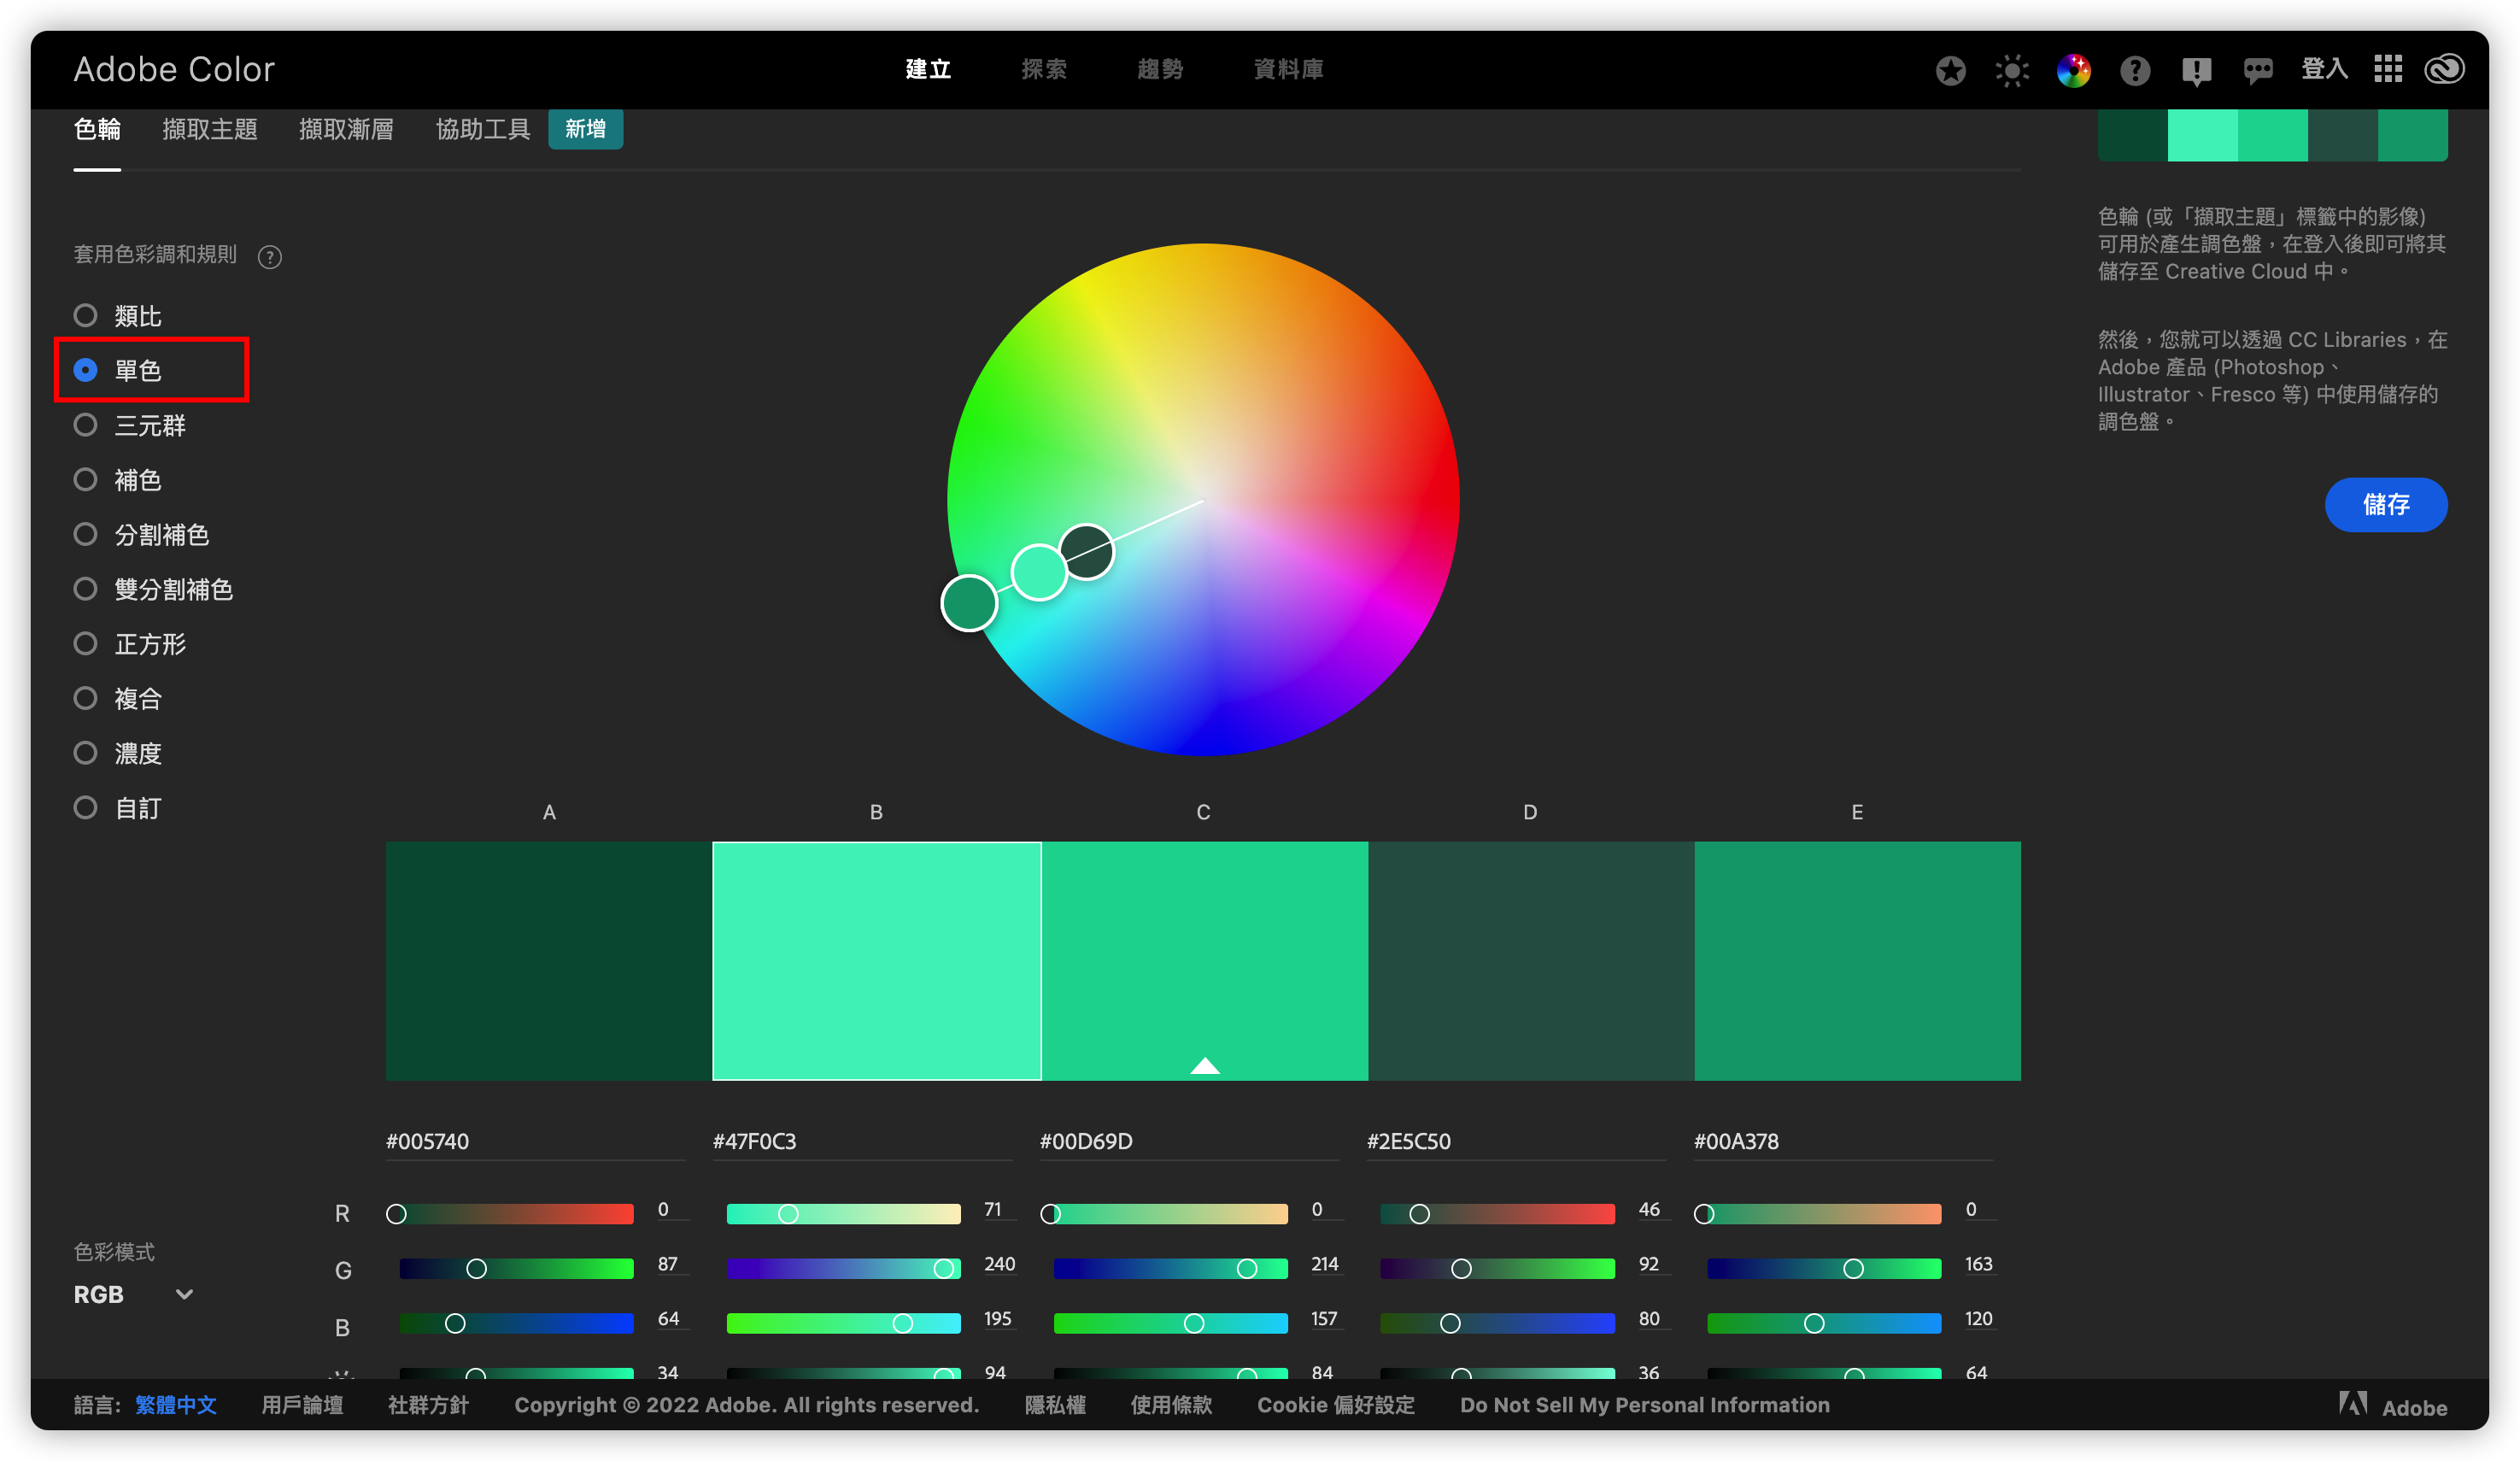Change language via 繁體中文 link
Viewport: 2520px width, 1461px height.
[x=176, y=1405]
